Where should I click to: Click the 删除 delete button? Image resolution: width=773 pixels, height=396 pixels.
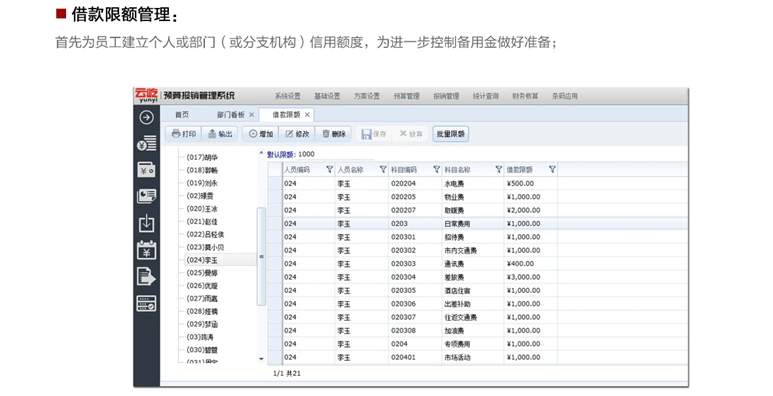[334, 134]
